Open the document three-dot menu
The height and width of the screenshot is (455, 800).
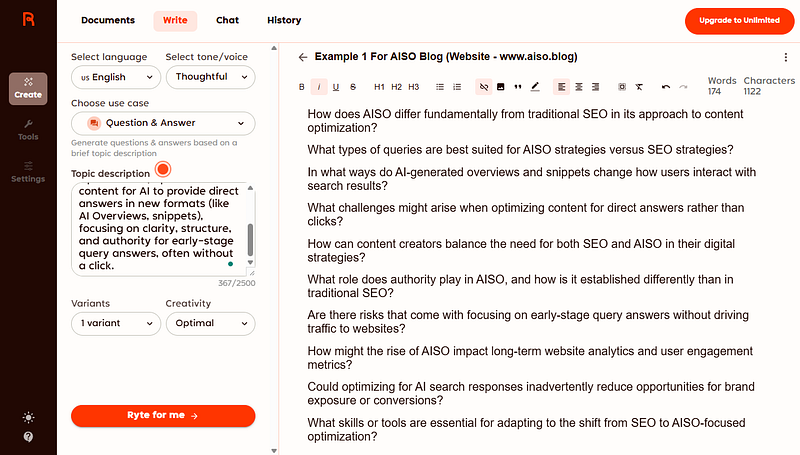(786, 58)
